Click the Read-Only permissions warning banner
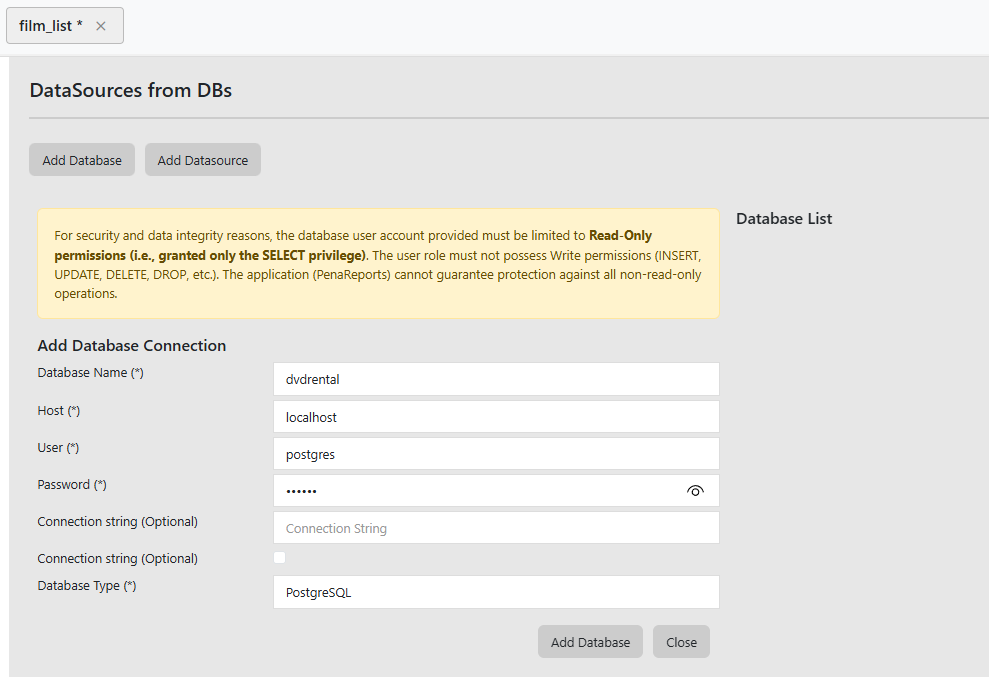 click(x=378, y=263)
